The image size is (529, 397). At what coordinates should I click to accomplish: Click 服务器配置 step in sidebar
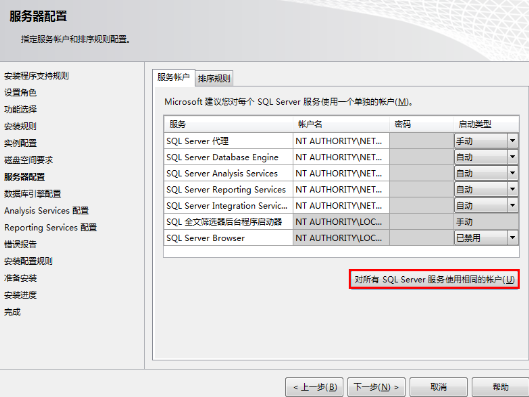(x=24, y=177)
